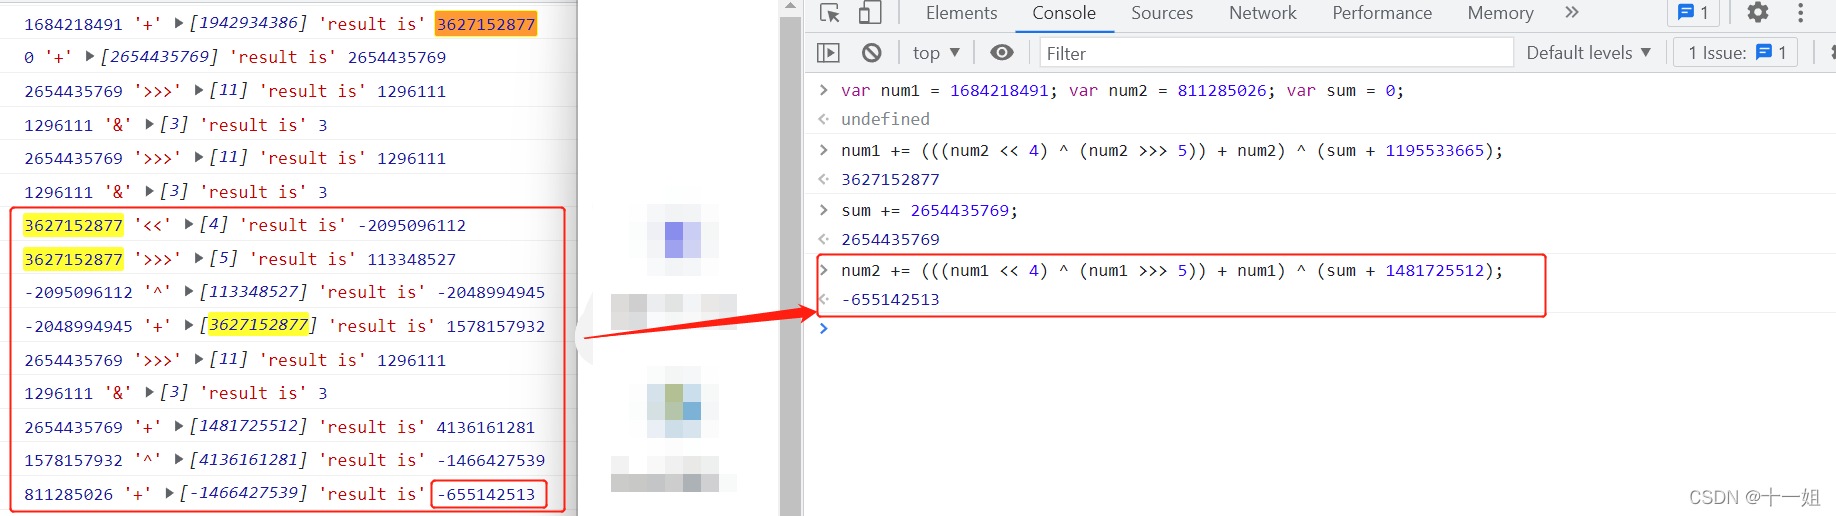Screen dimensions: 1836x516
Task: Open the Performance tab
Action: tap(1382, 13)
